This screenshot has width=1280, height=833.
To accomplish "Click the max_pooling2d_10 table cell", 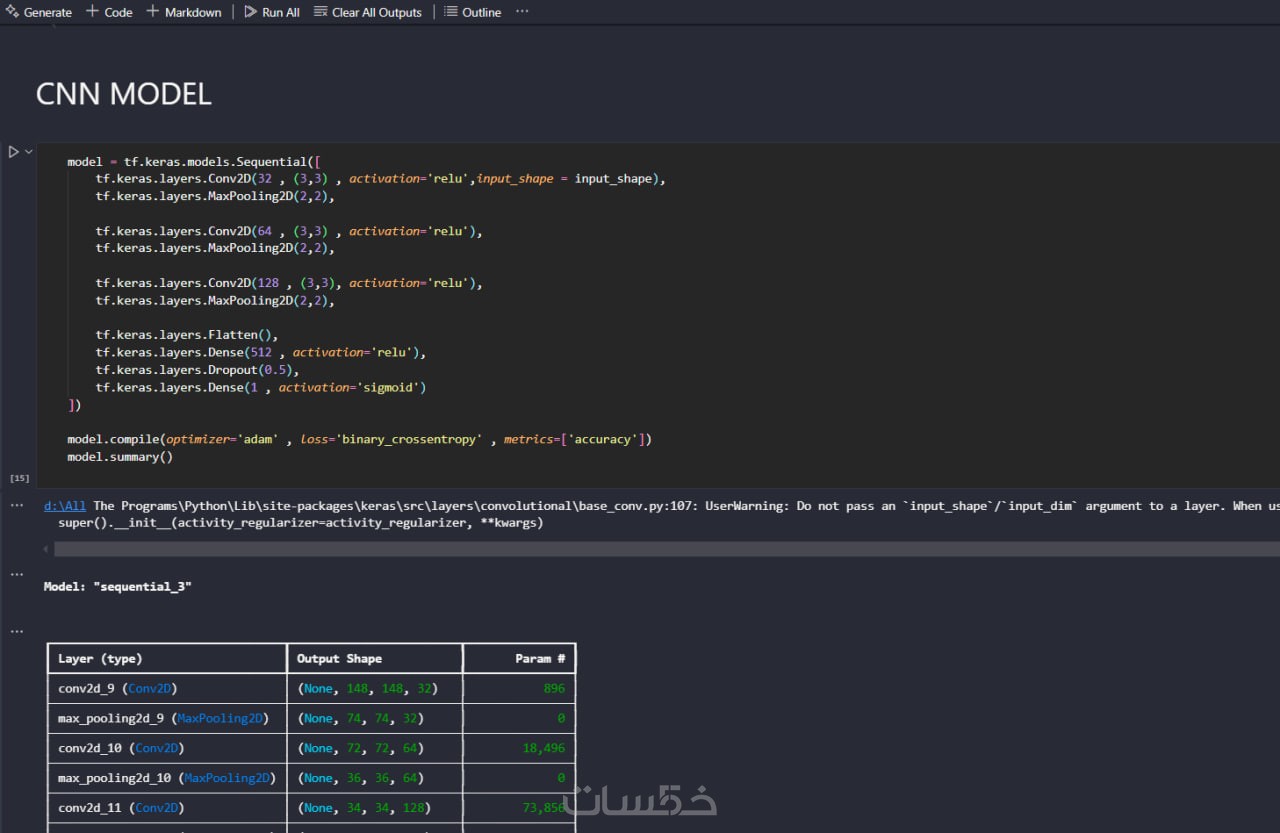I will tap(167, 777).
